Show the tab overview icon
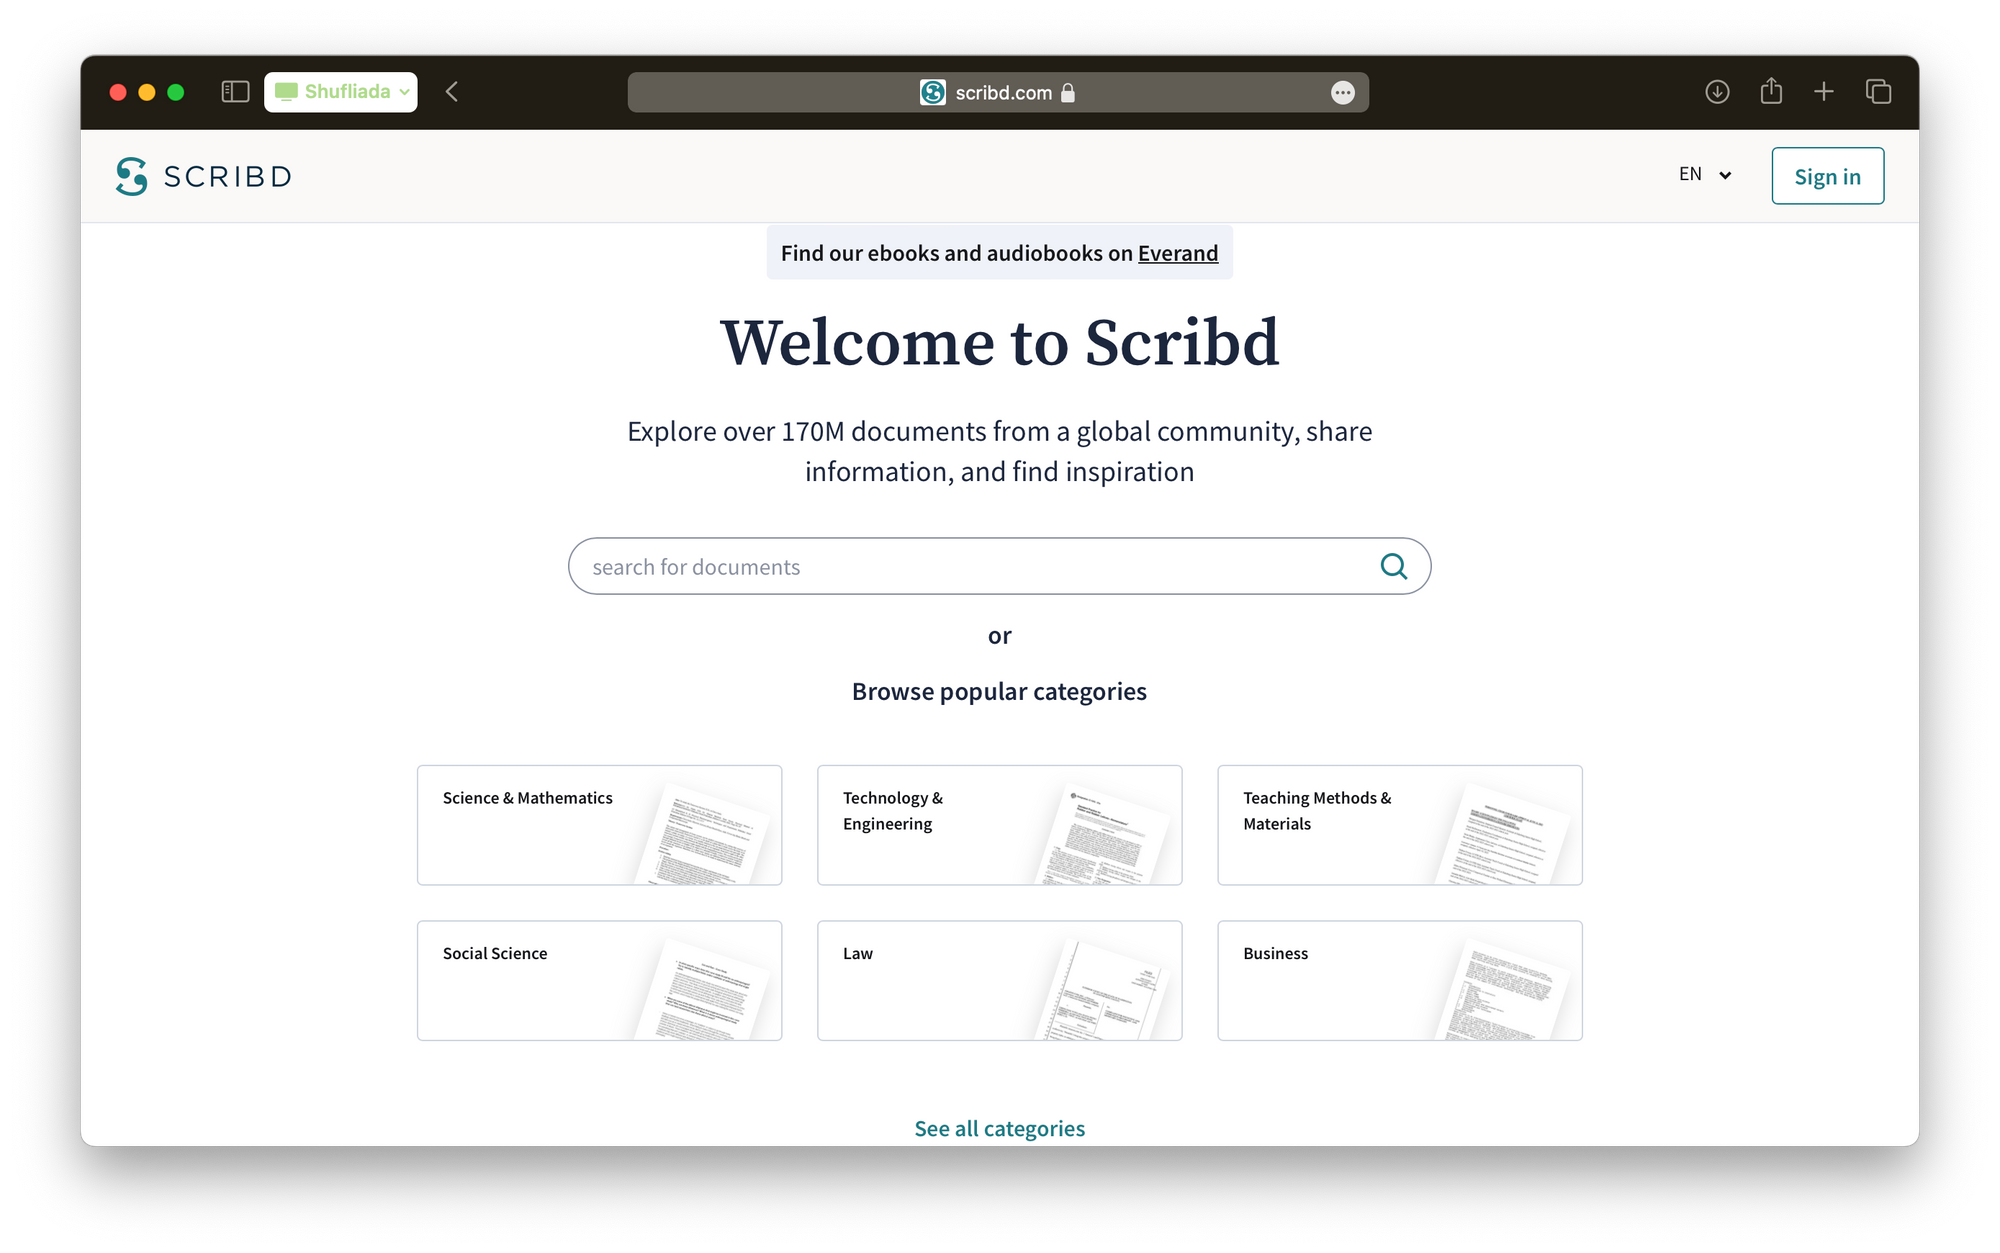 coord(1878,92)
